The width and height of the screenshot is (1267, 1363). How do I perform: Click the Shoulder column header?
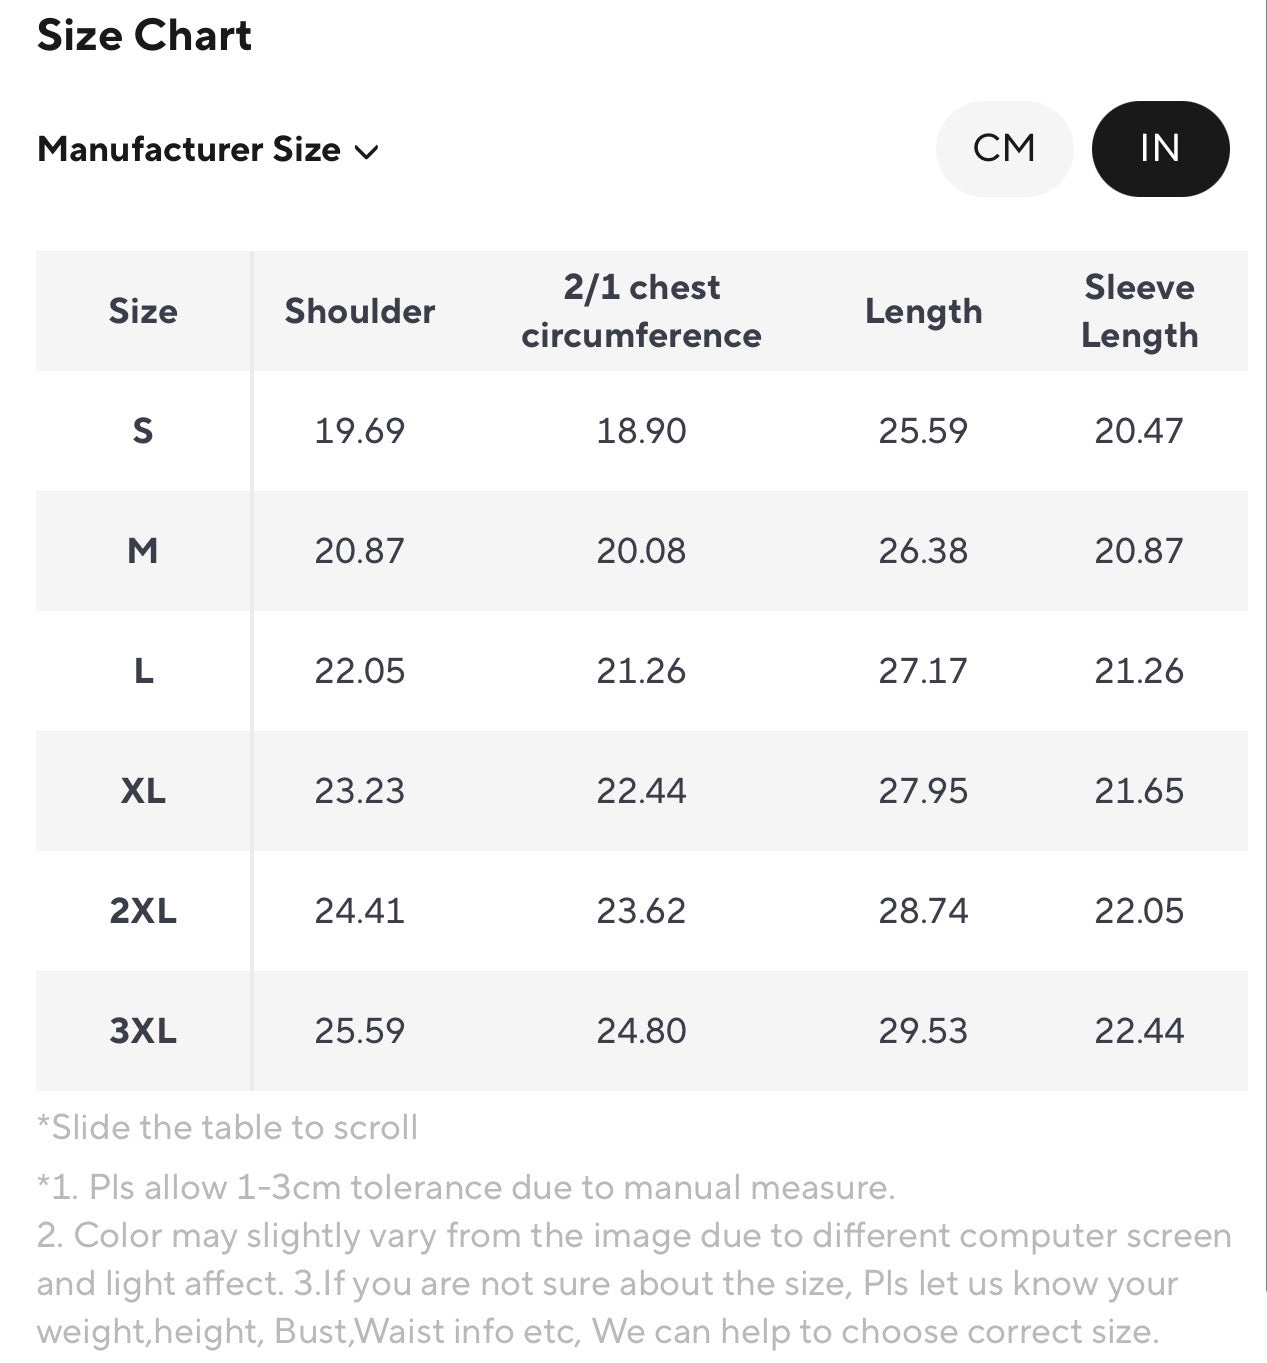pyautogui.click(x=360, y=311)
